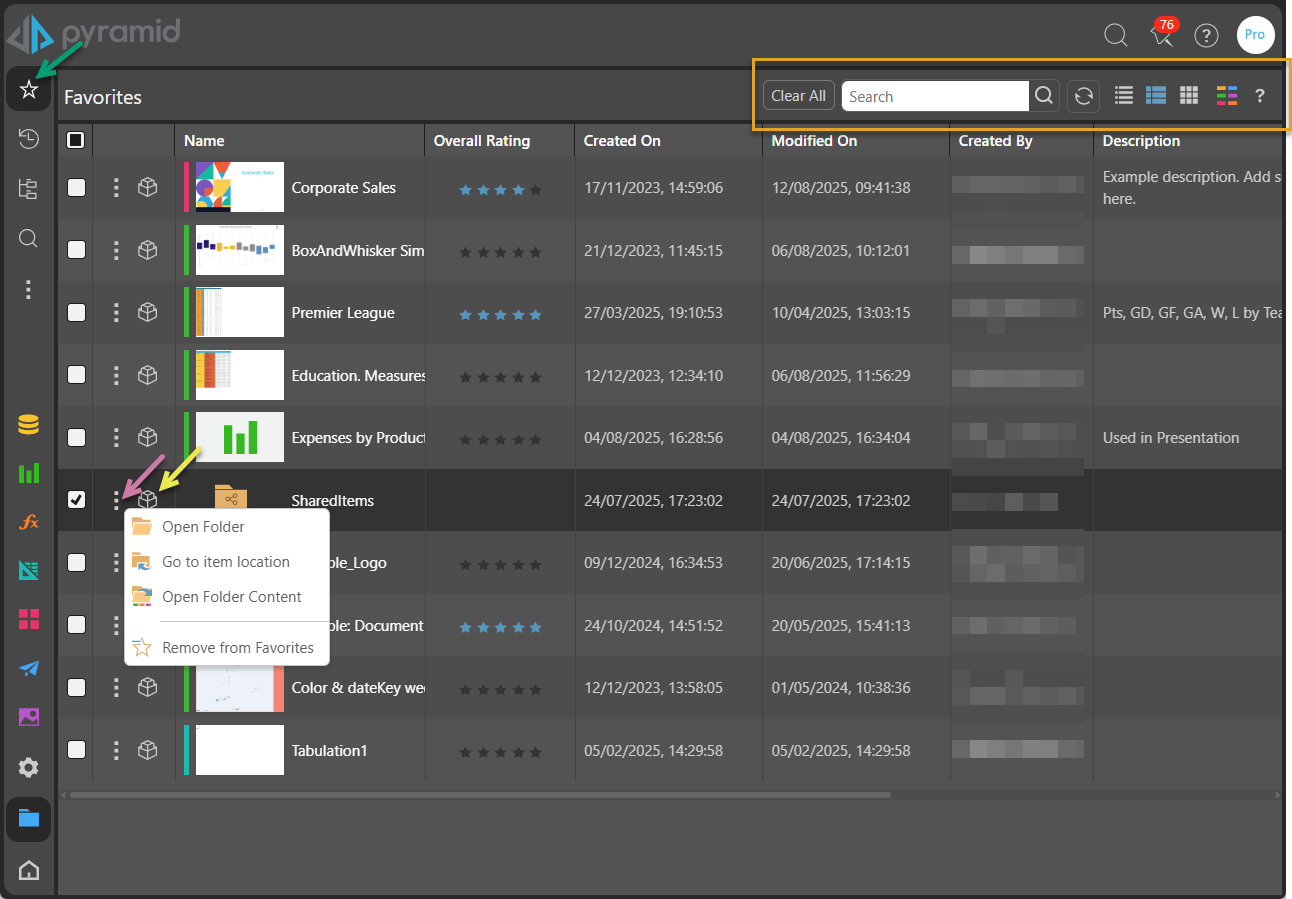Click into the Search input field
The image size is (1292, 899).
[x=934, y=96]
